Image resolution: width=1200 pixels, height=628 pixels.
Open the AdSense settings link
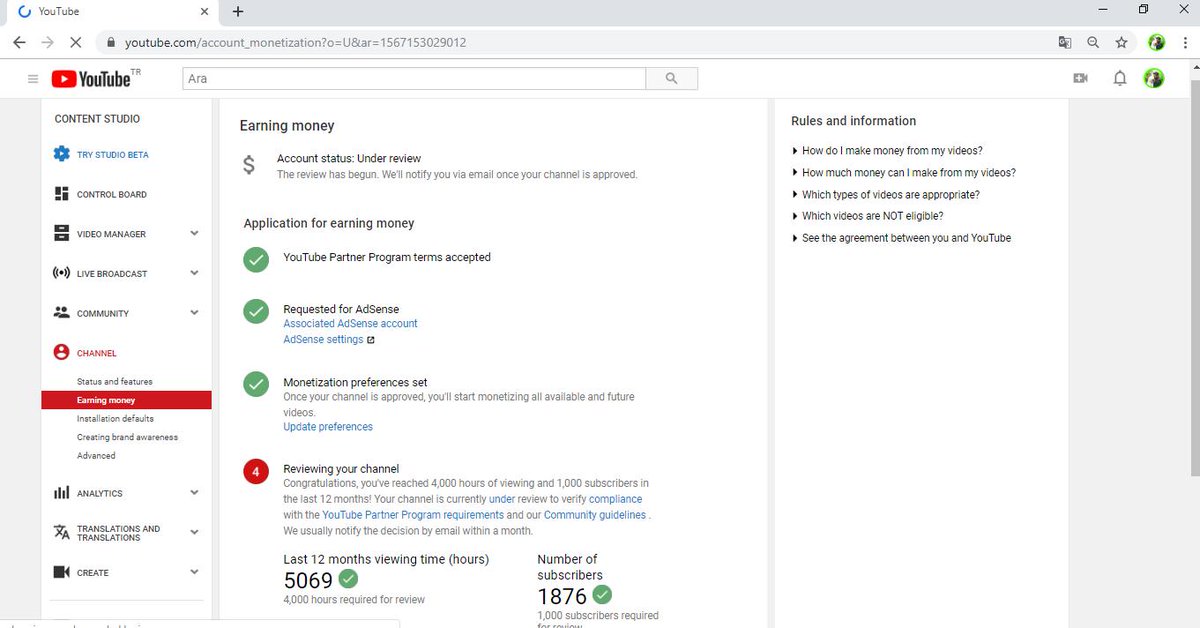pyautogui.click(x=323, y=340)
